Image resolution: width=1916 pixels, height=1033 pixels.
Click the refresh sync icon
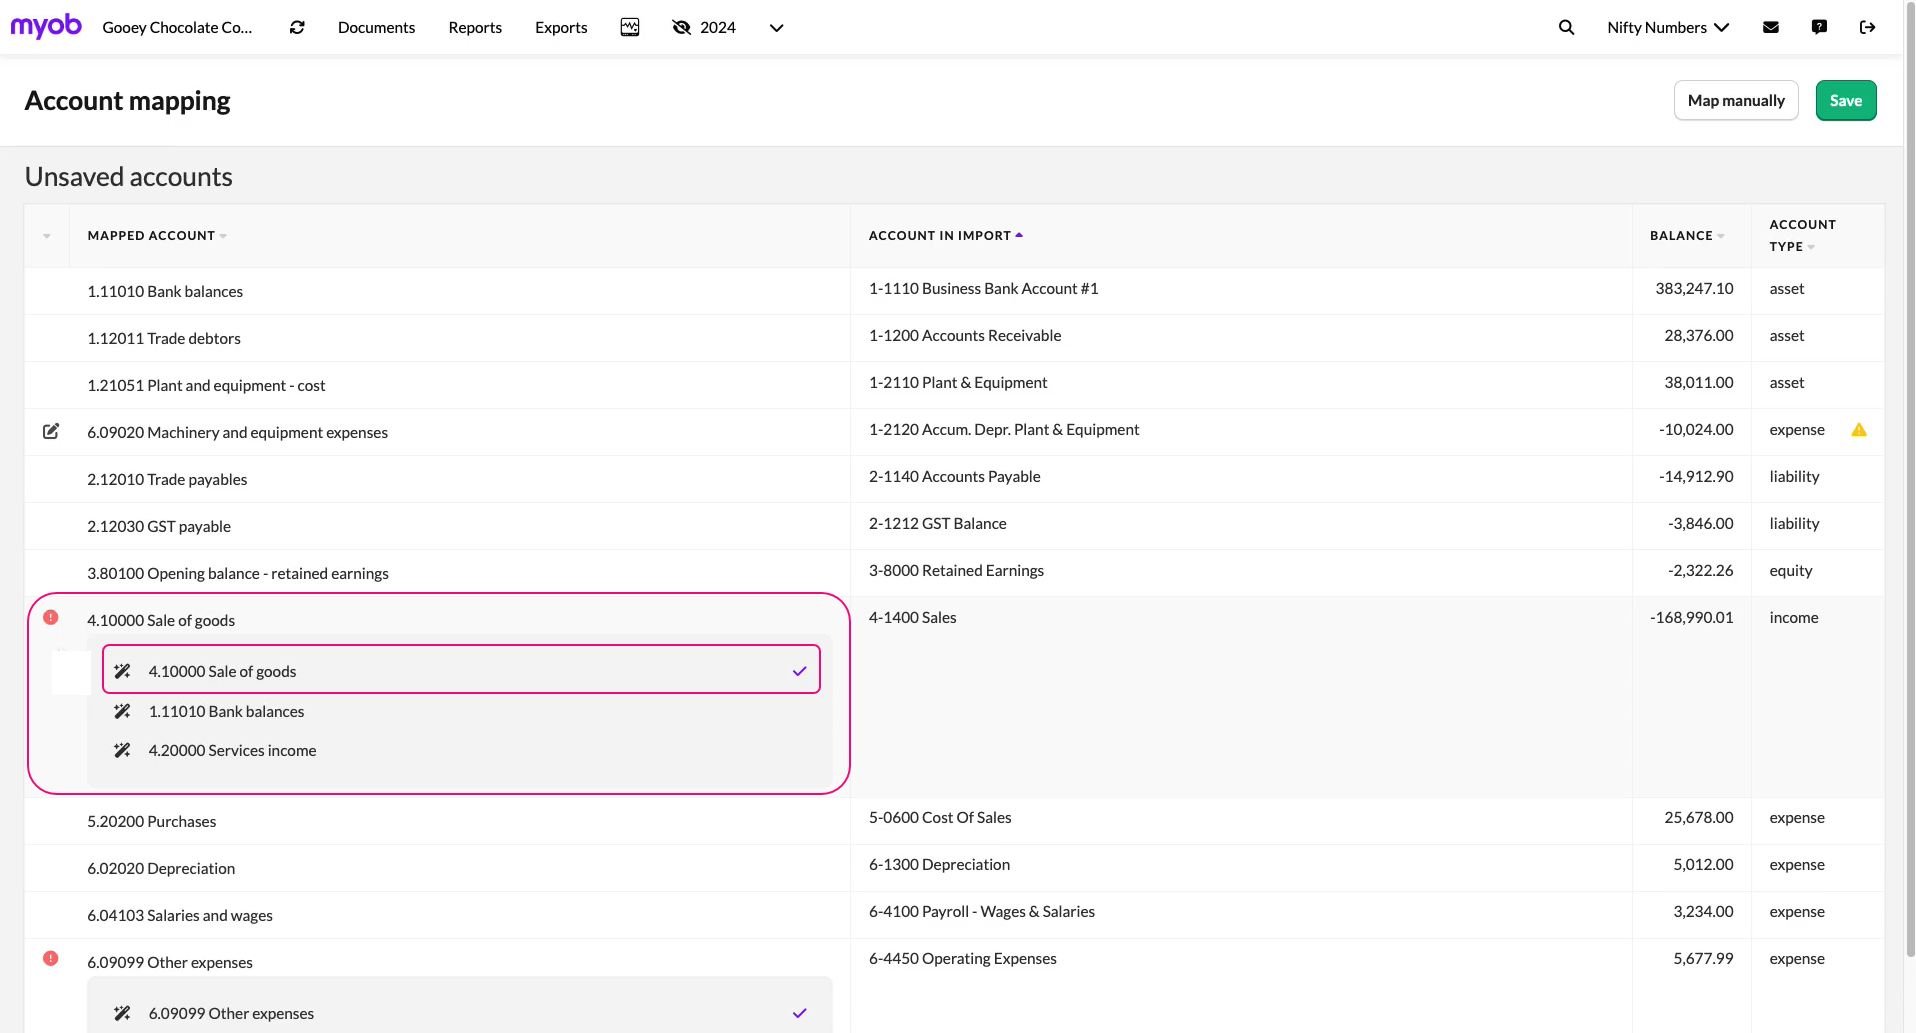297,28
